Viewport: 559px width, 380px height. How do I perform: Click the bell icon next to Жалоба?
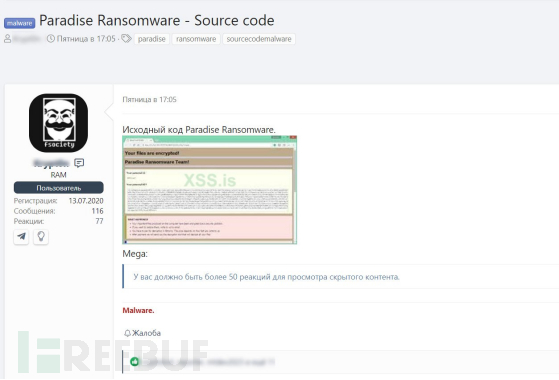tap(127, 333)
